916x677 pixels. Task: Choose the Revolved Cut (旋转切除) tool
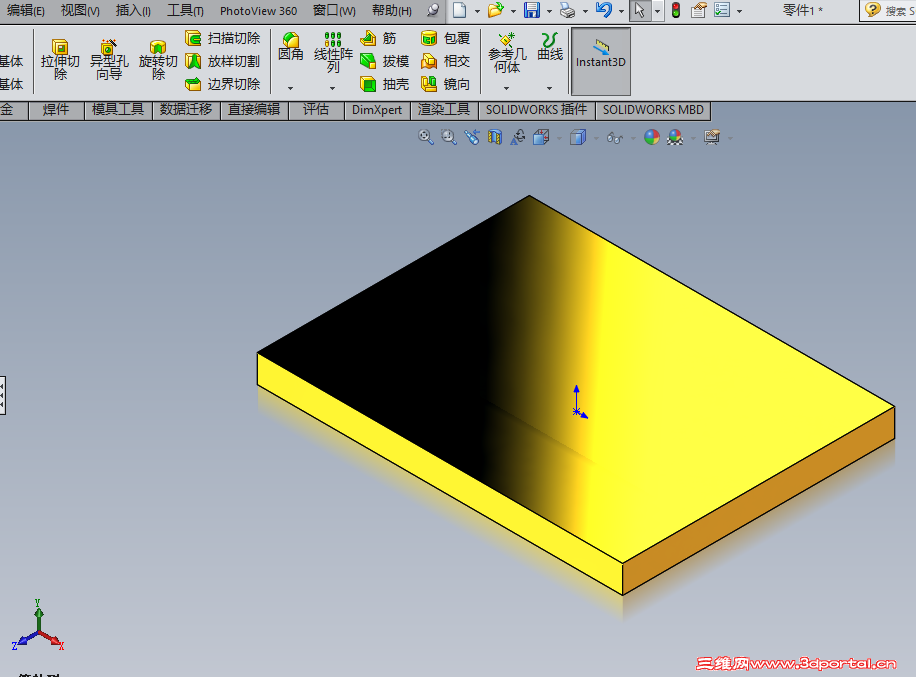[x=158, y=60]
